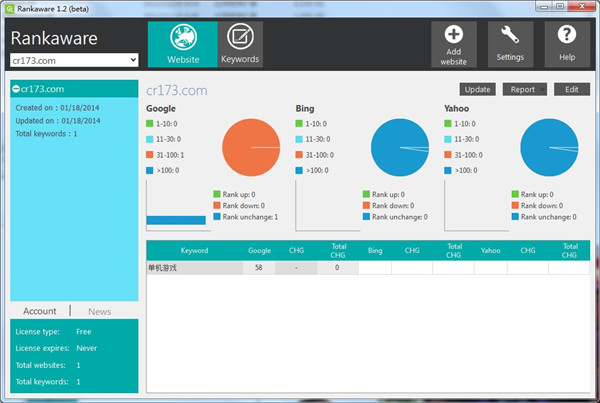Click Yahoo "Rank down: 0" legend
This screenshot has height=403, width=600.
coord(537,206)
